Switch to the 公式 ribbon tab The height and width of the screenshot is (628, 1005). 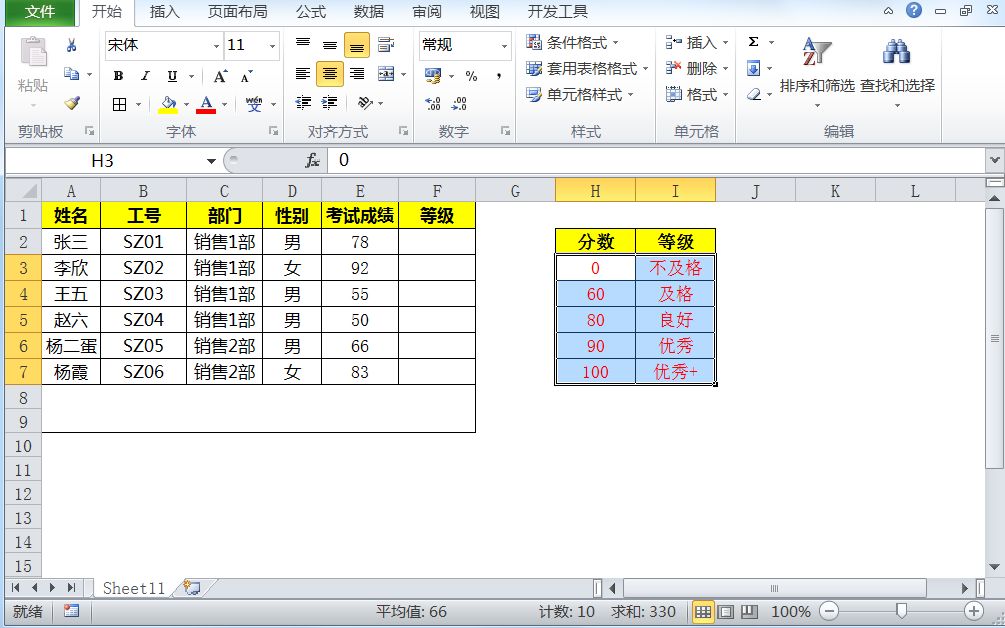point(310,13)
